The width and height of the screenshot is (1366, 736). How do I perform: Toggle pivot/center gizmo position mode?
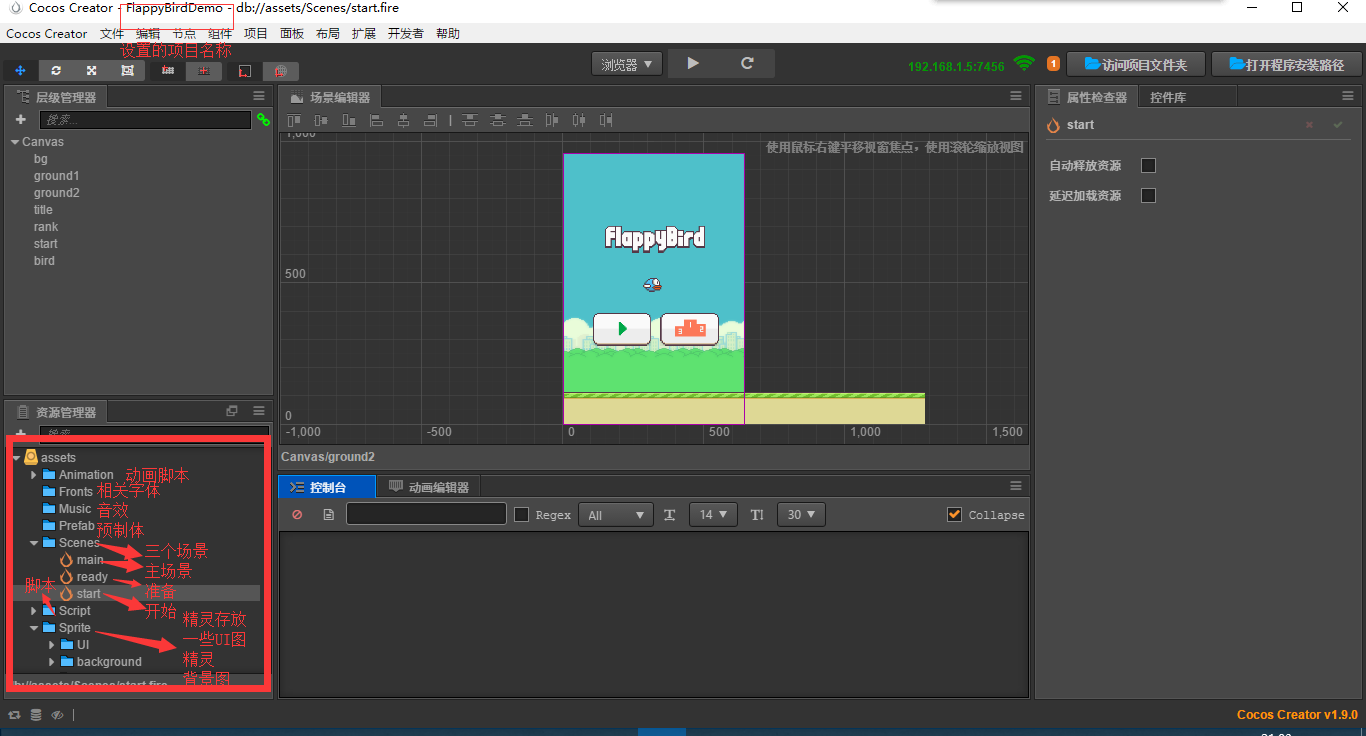(168, 71)
